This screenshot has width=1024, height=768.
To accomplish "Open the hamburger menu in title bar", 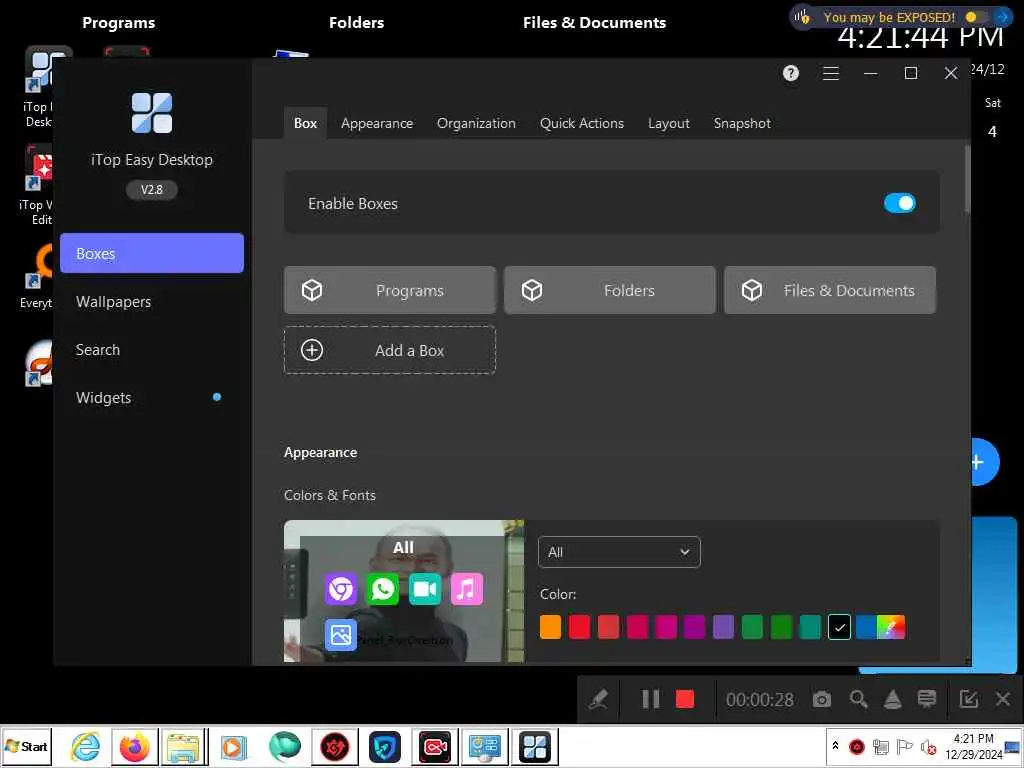I will [831, 73].
